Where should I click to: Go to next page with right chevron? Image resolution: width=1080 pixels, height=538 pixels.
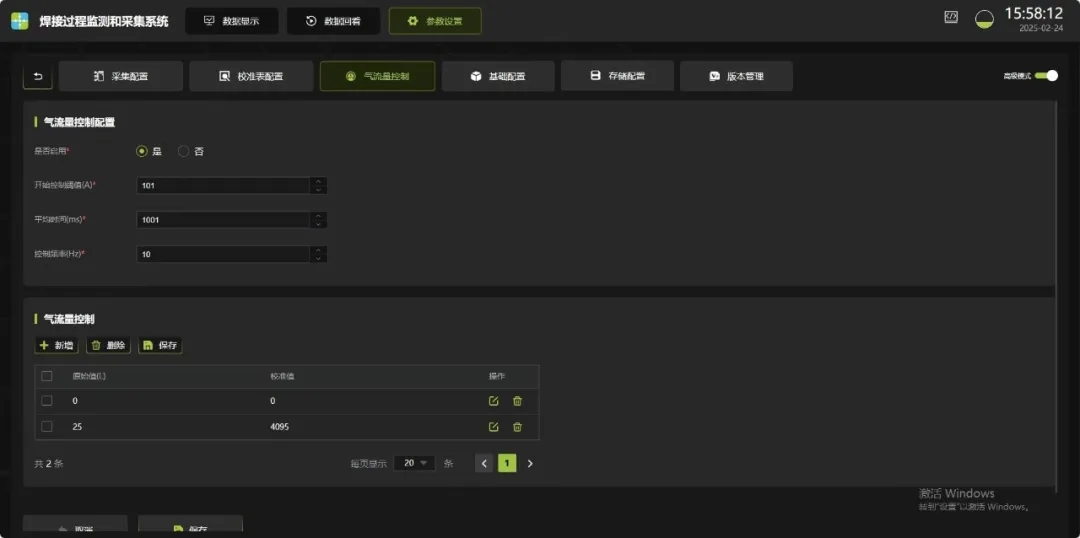[x=530, y=463]
